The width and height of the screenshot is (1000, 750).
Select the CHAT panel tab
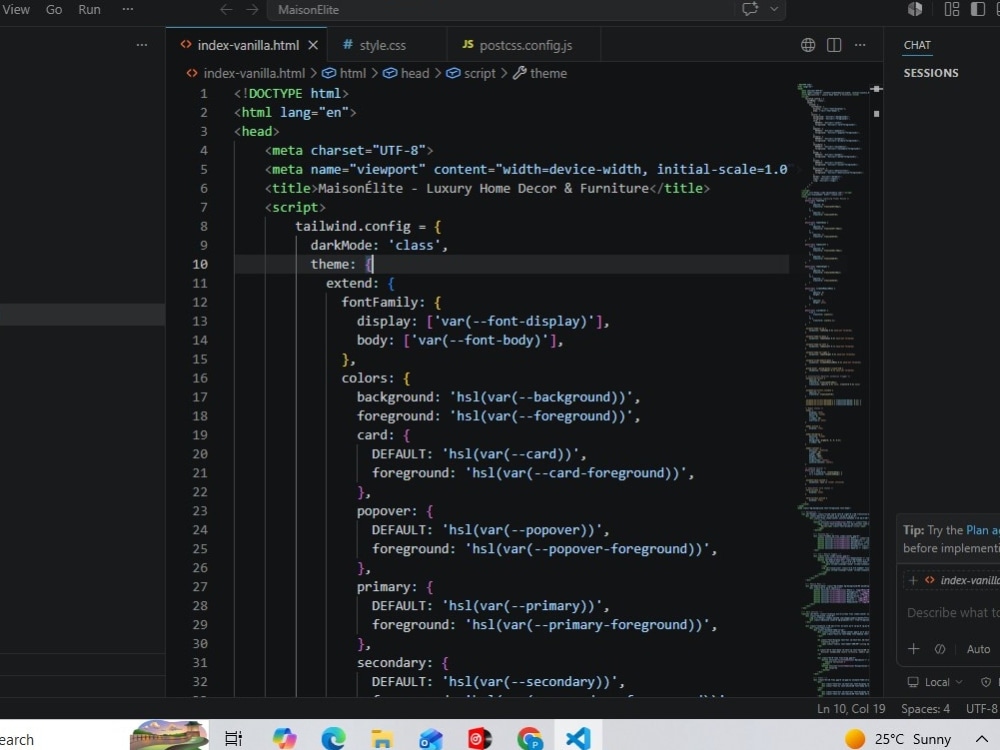pos(917,45)
